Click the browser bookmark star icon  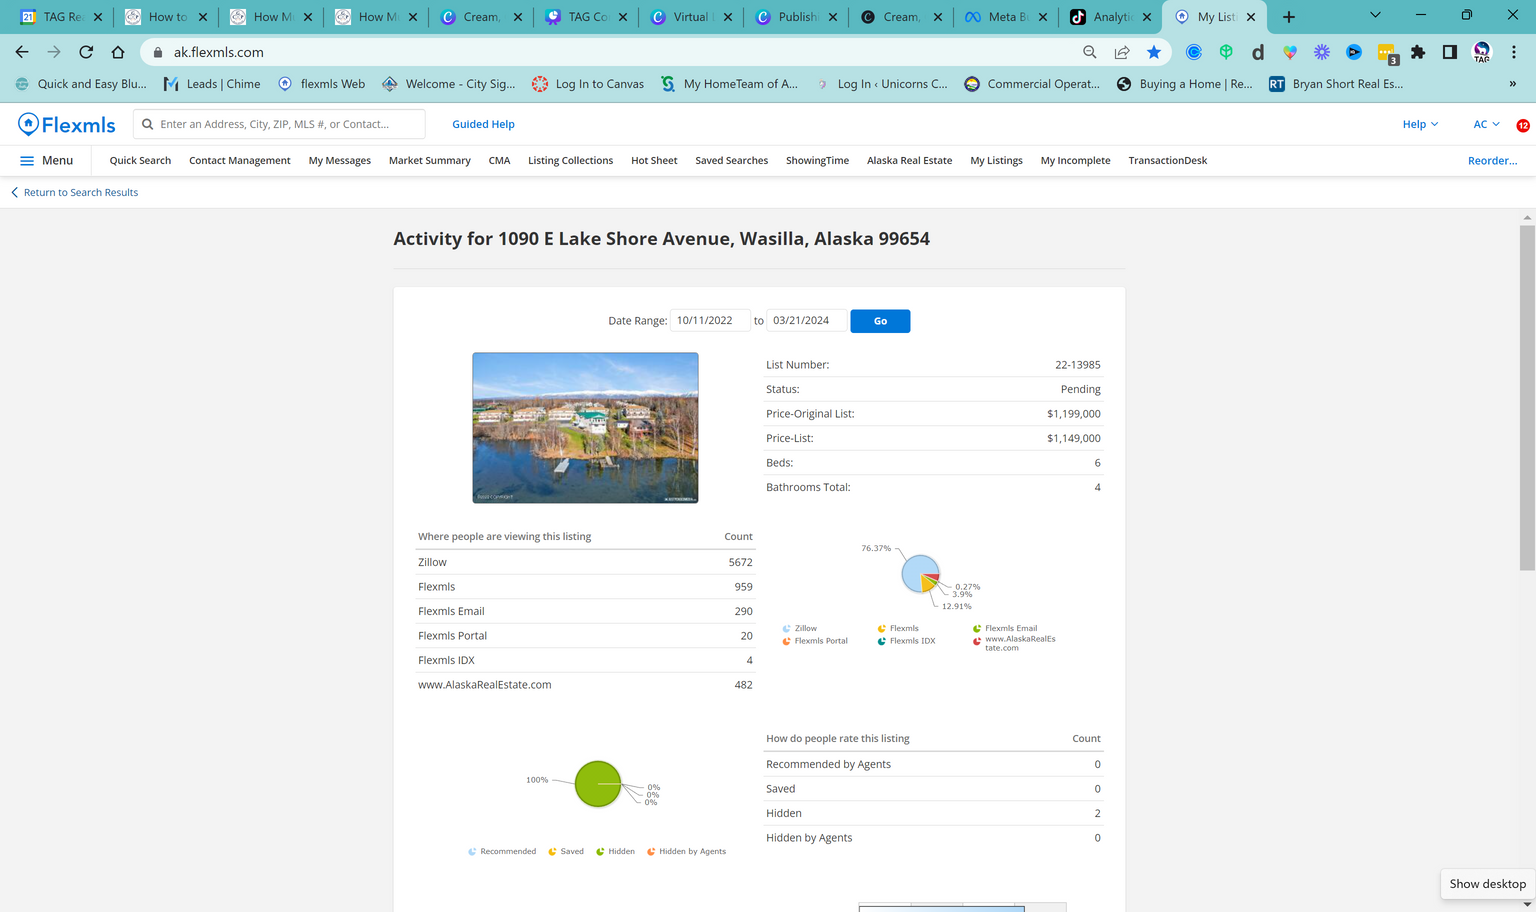point(1154,52)
